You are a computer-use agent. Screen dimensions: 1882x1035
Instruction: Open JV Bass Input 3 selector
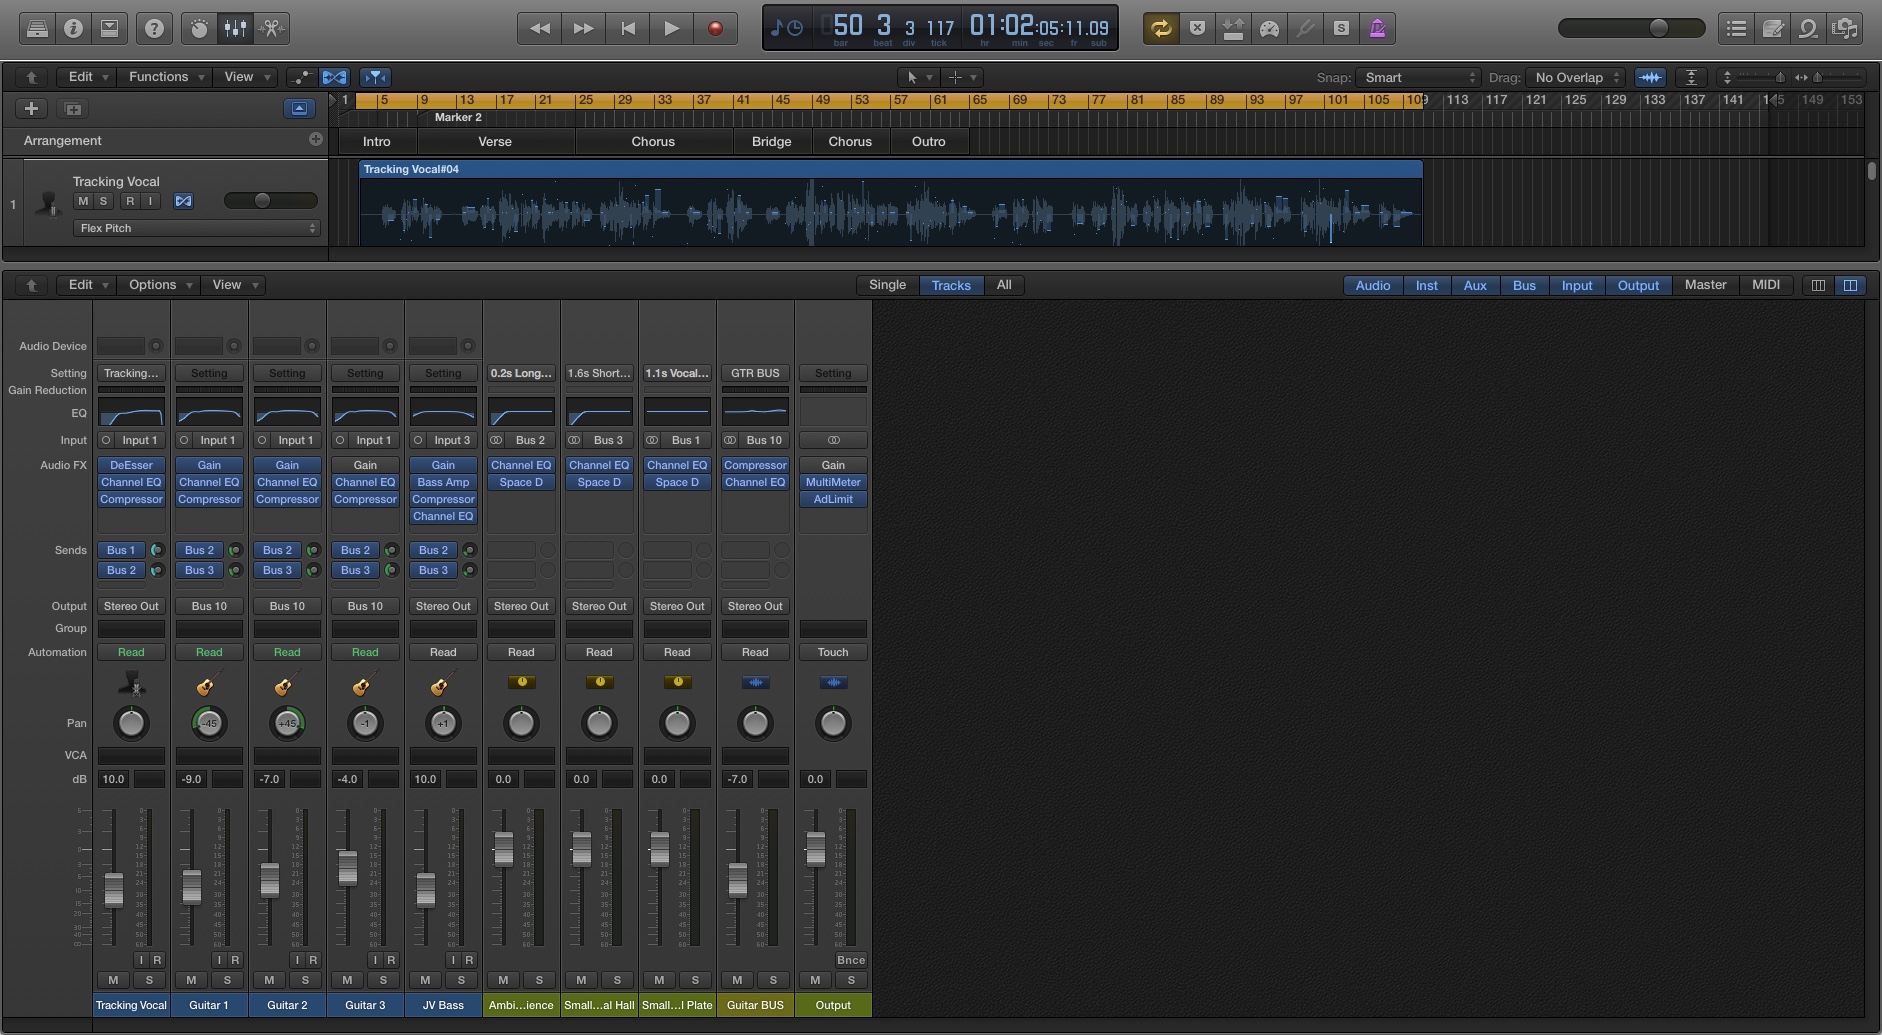tap(451, 440)
